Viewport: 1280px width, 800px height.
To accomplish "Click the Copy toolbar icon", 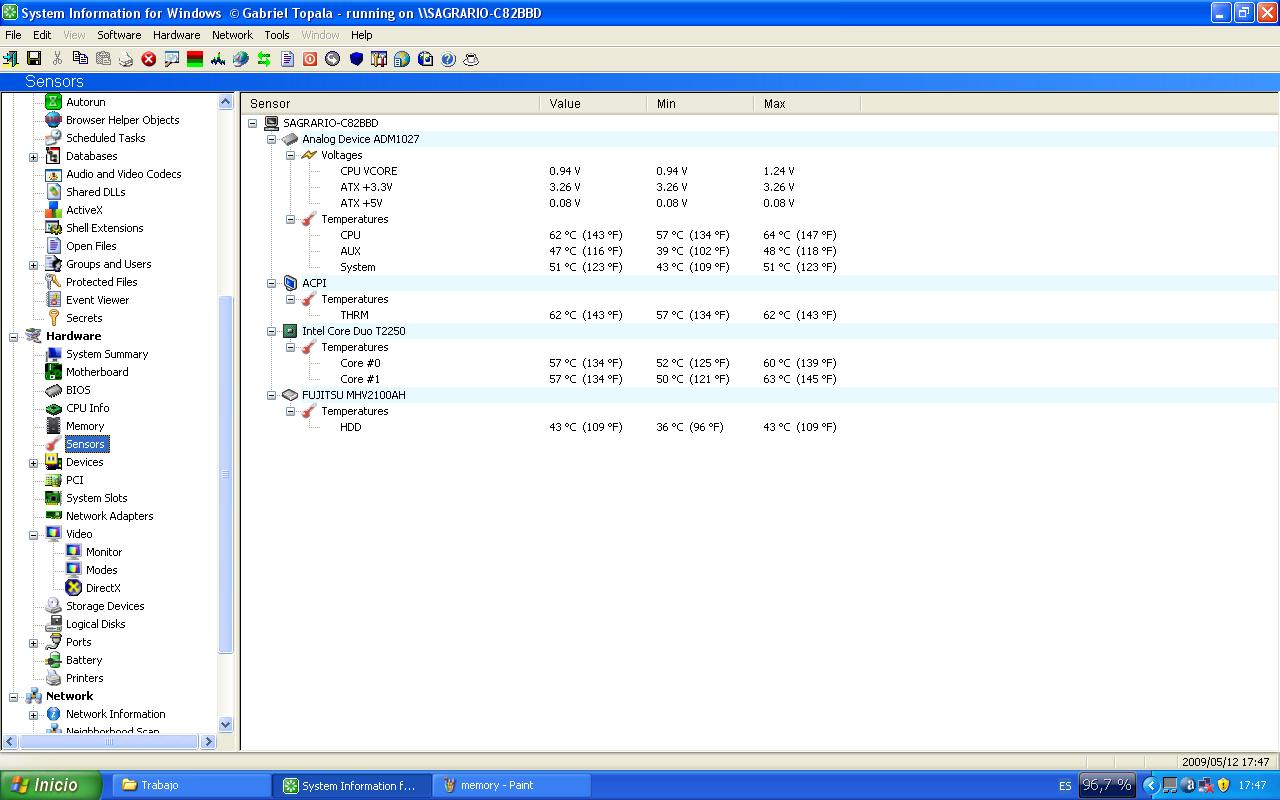I will (80, 59).
